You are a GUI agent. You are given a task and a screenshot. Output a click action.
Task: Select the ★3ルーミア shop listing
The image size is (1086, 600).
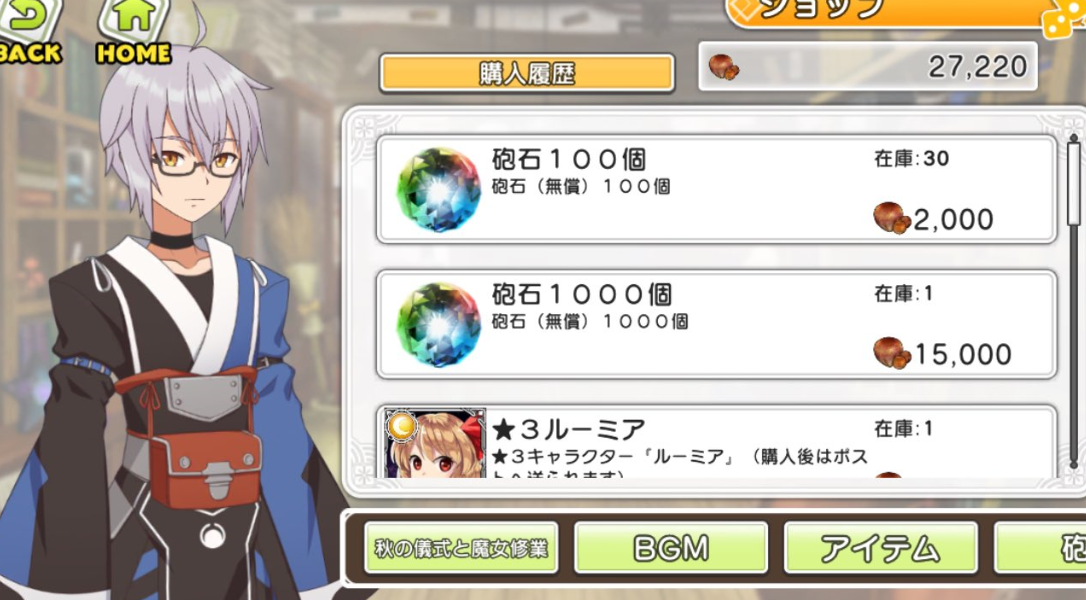717,442
